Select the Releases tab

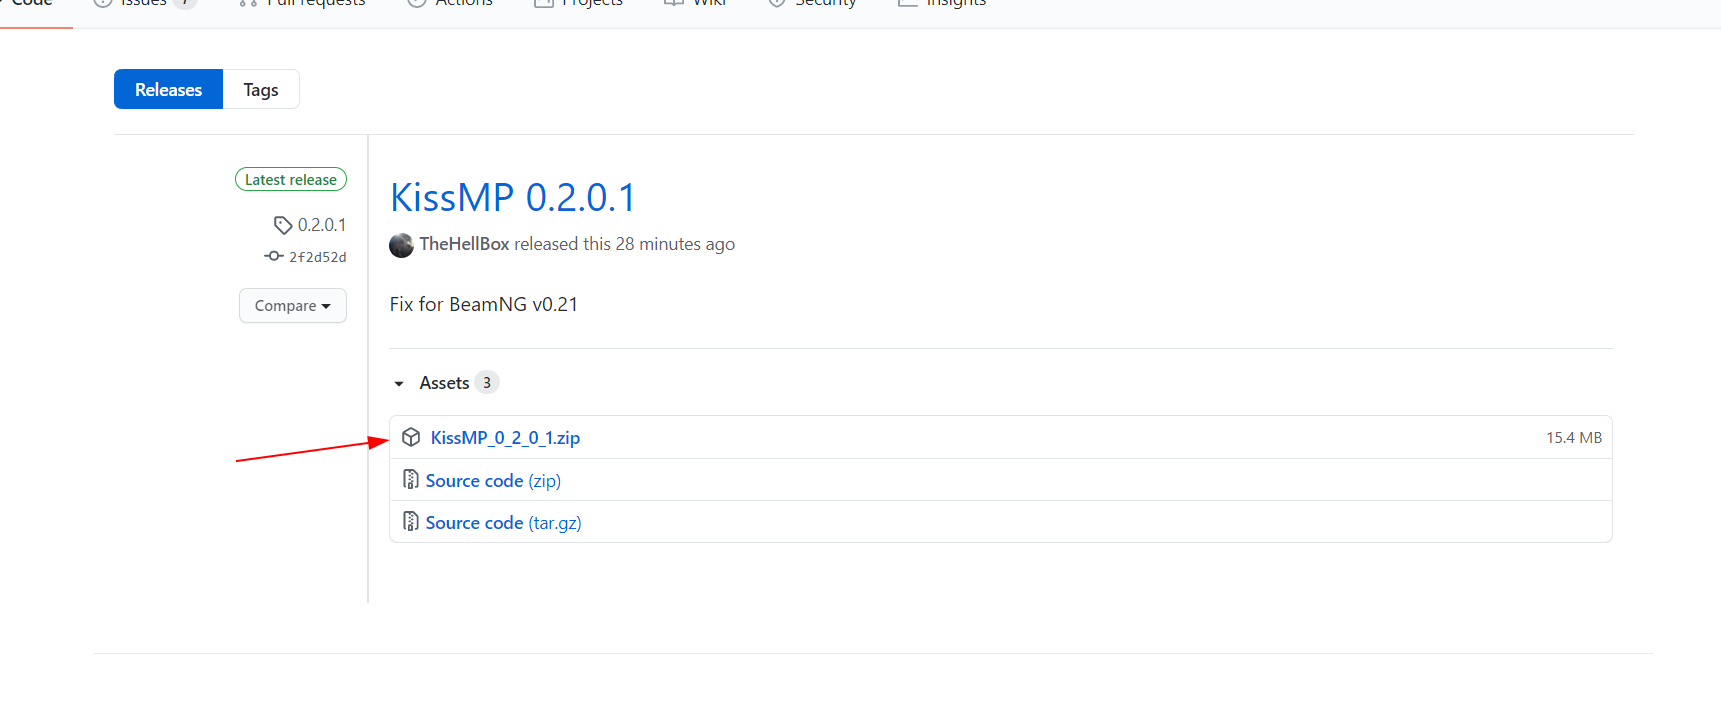click(168, 90)
